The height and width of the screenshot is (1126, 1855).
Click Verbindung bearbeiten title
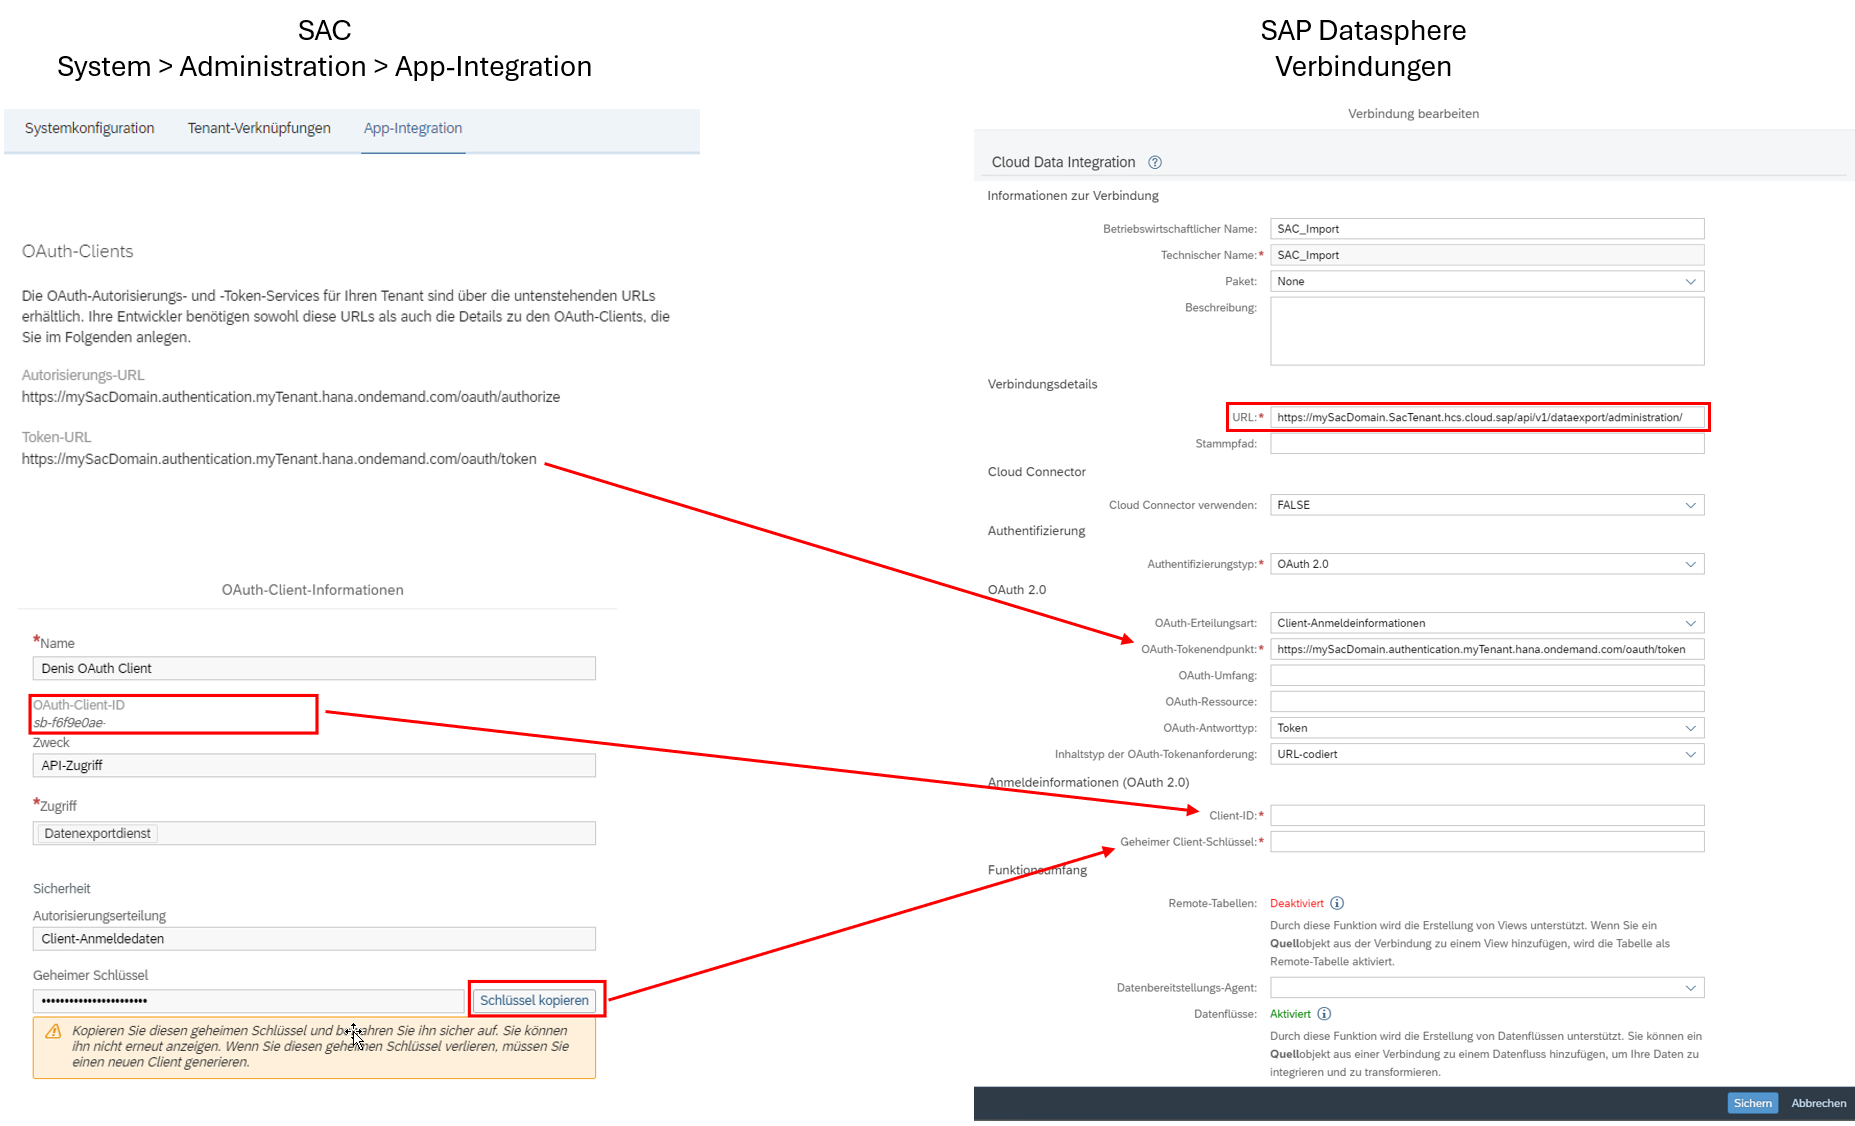click(1413, 113)
